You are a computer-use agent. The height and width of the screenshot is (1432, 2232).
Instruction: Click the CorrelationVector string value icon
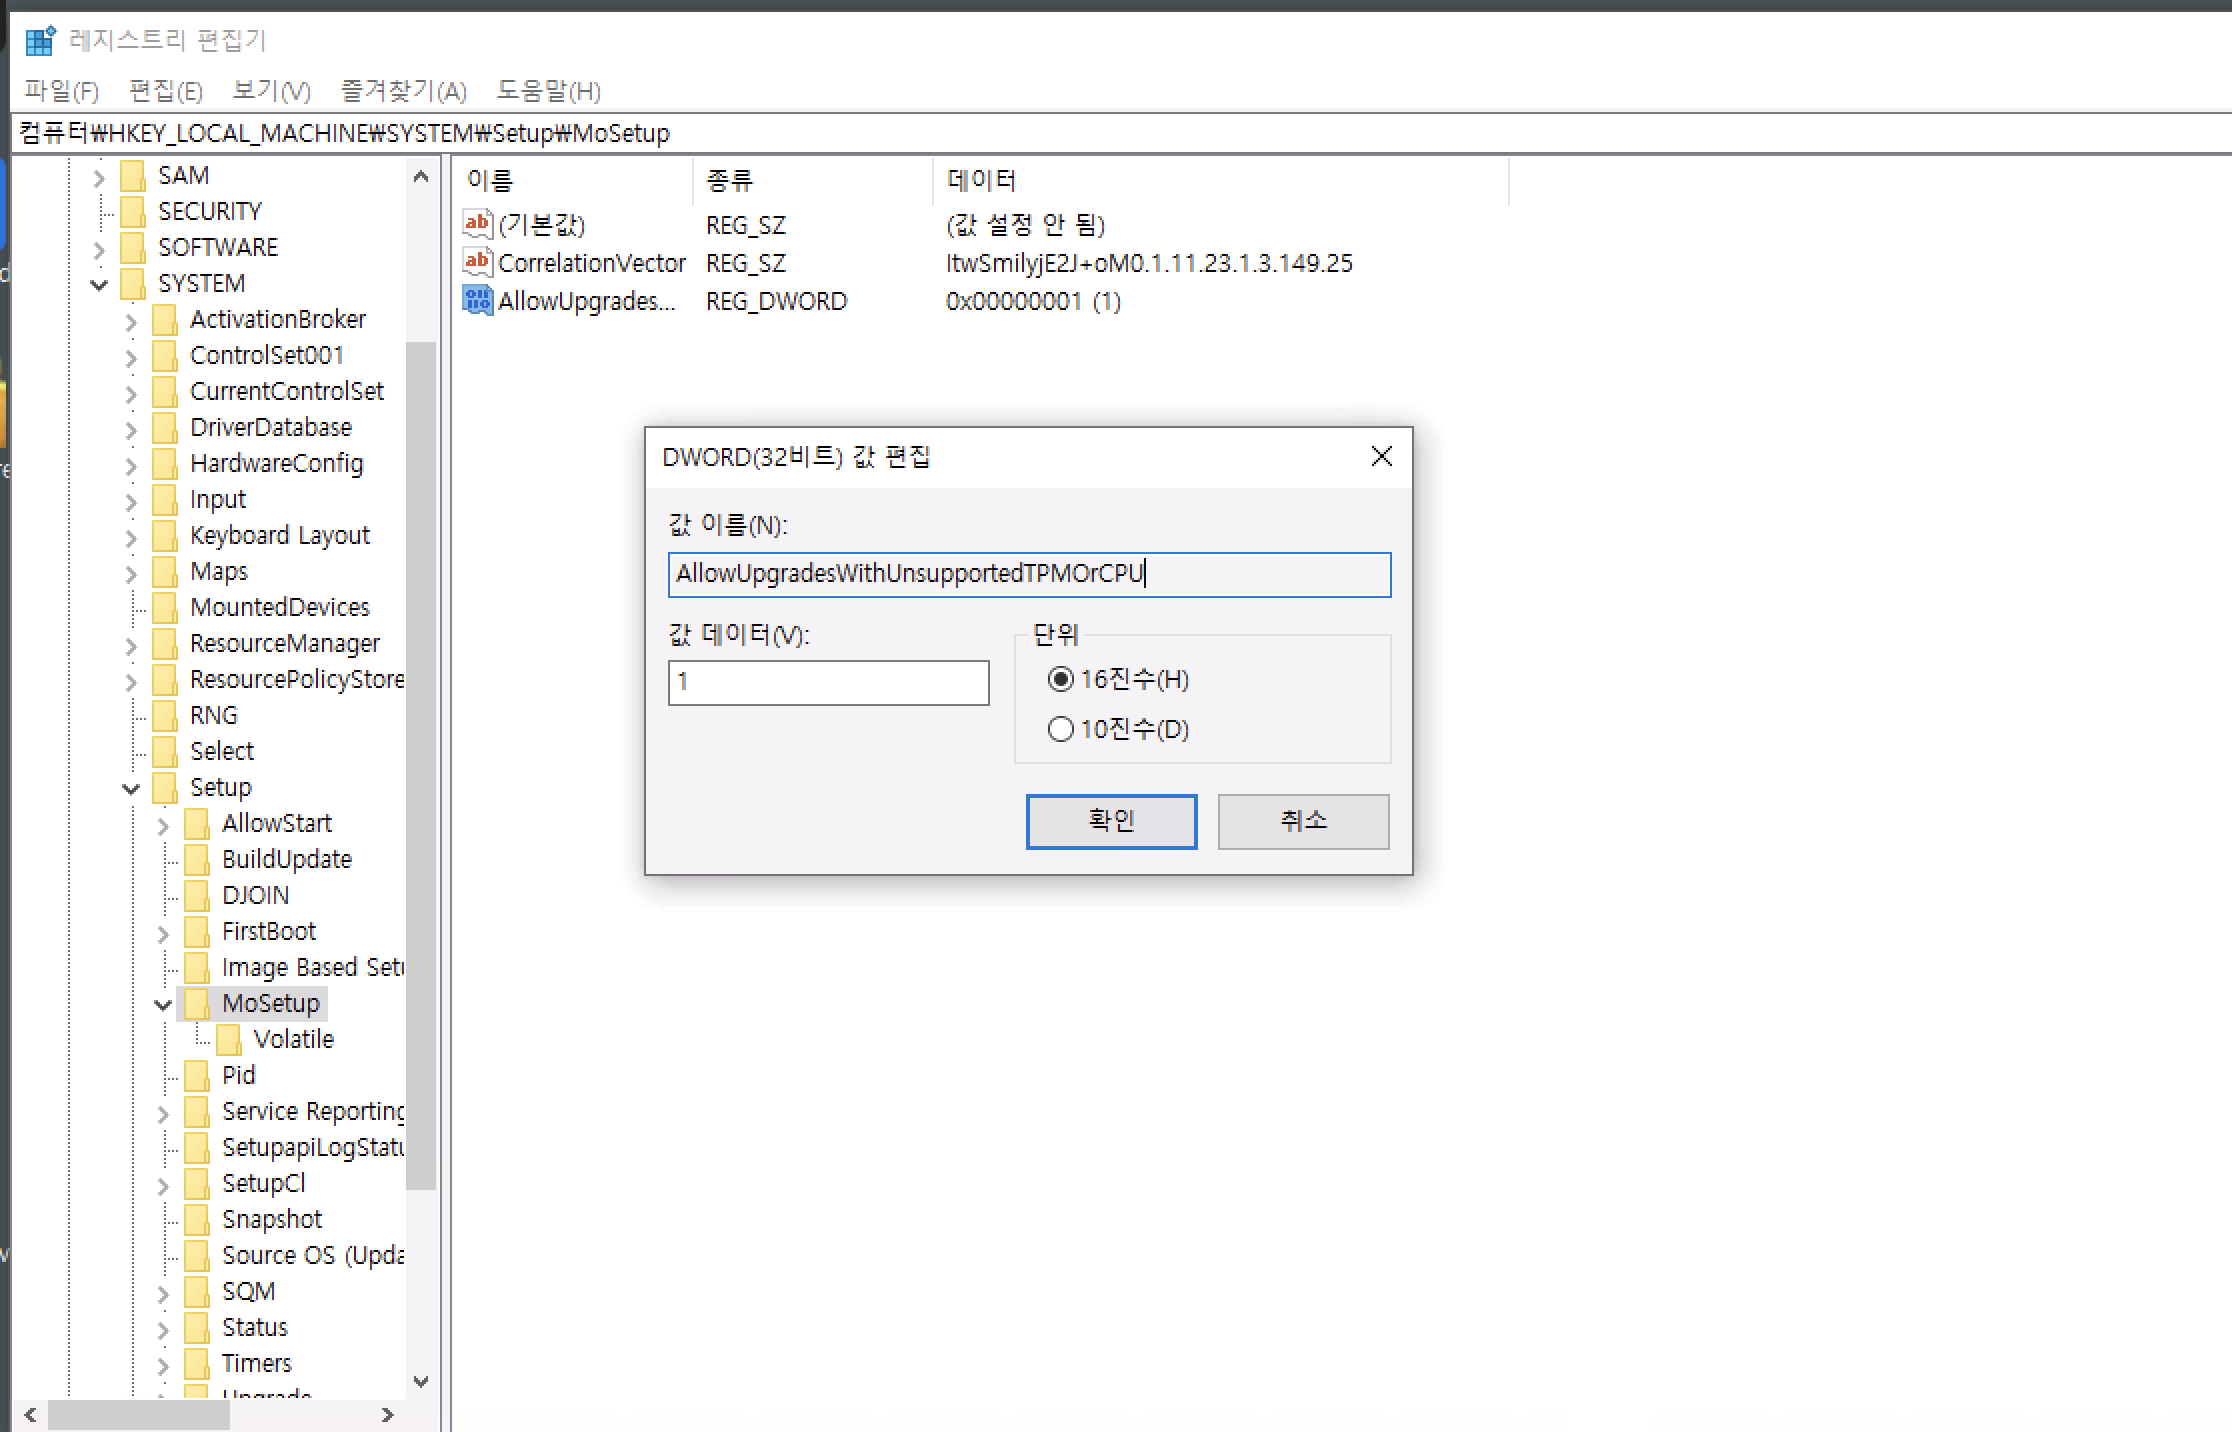(478, 262)
